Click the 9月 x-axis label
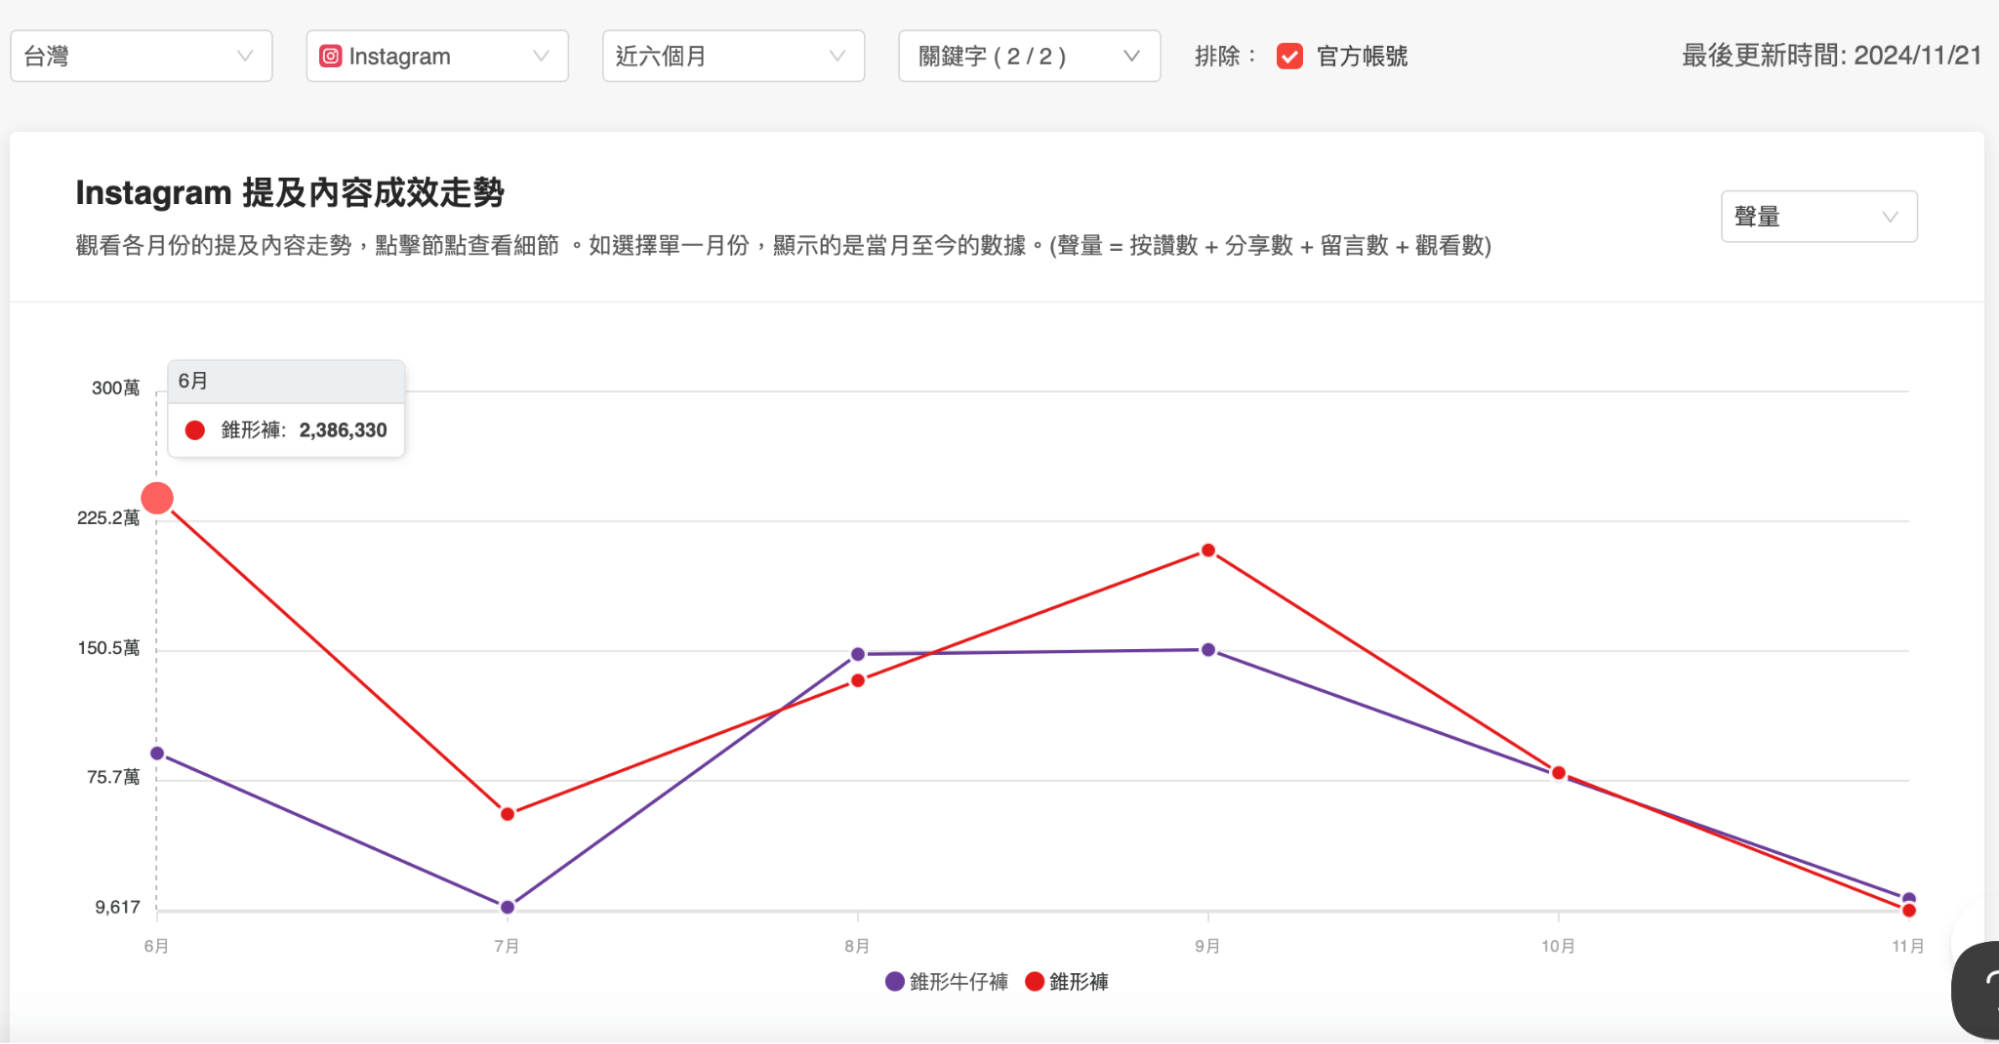Image resolution: width=1999 pixels, height=1044 pixels. click(1207, 946)
